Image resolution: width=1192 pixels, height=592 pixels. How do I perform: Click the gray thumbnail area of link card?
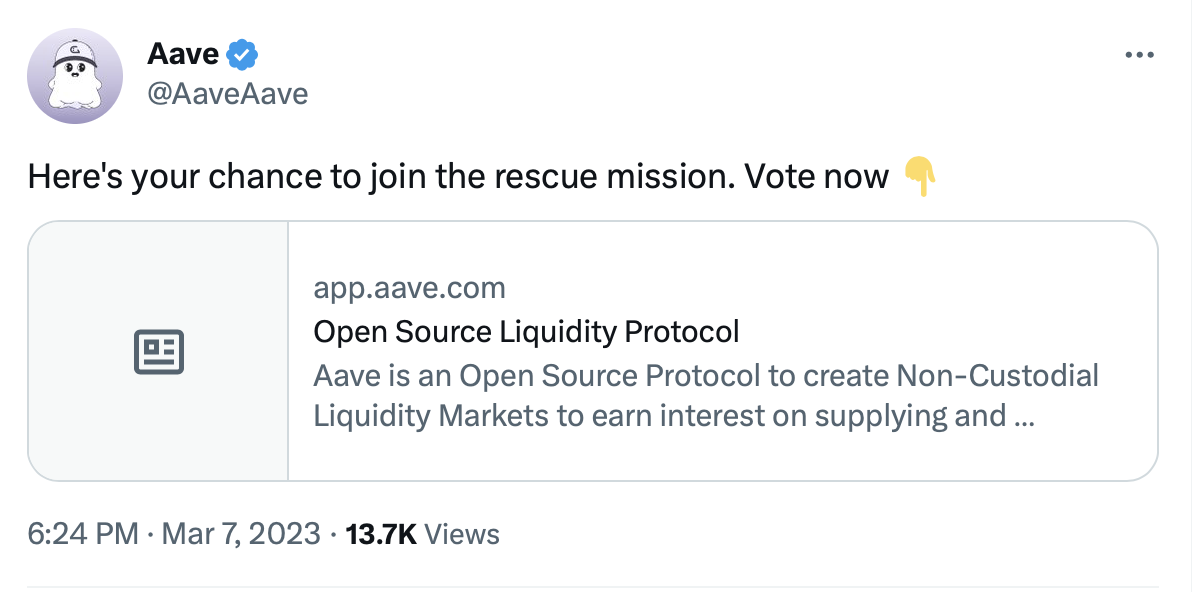tap(158, 351)
